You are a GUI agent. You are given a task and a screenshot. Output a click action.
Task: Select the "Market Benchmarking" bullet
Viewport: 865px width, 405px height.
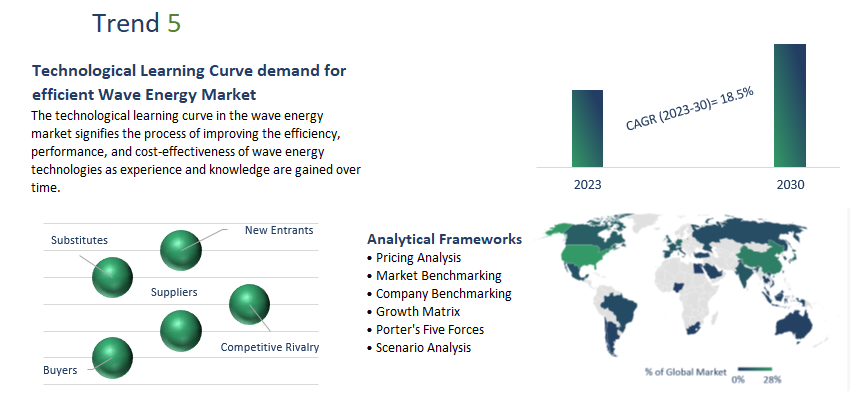pyautogui.click(x=434, y=275)
